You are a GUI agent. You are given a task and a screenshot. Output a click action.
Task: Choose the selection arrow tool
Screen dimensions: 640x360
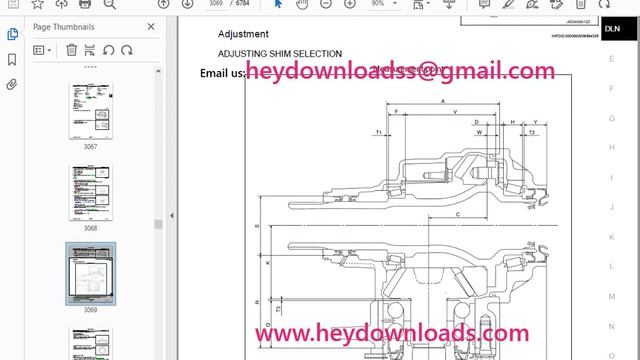[x=278, y=4]
